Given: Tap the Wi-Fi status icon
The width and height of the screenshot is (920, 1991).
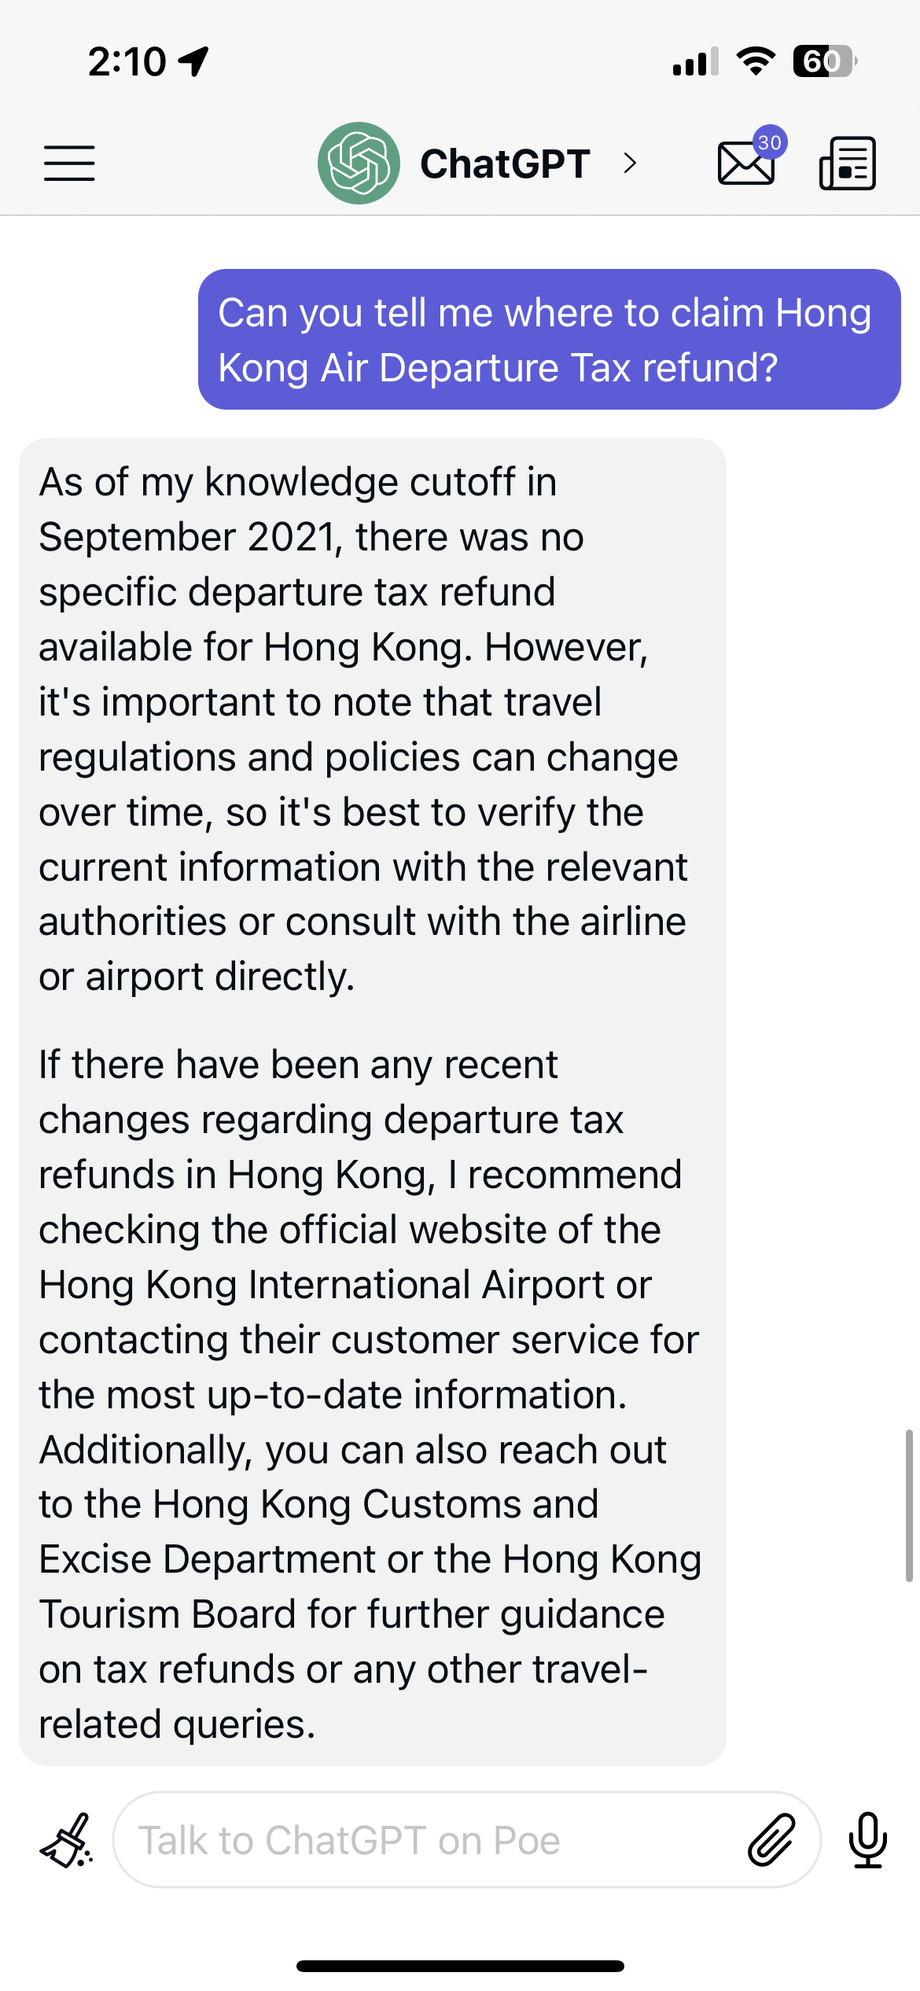Looking at the screenshot, I should pyautogui.click(x=756, y=62).
